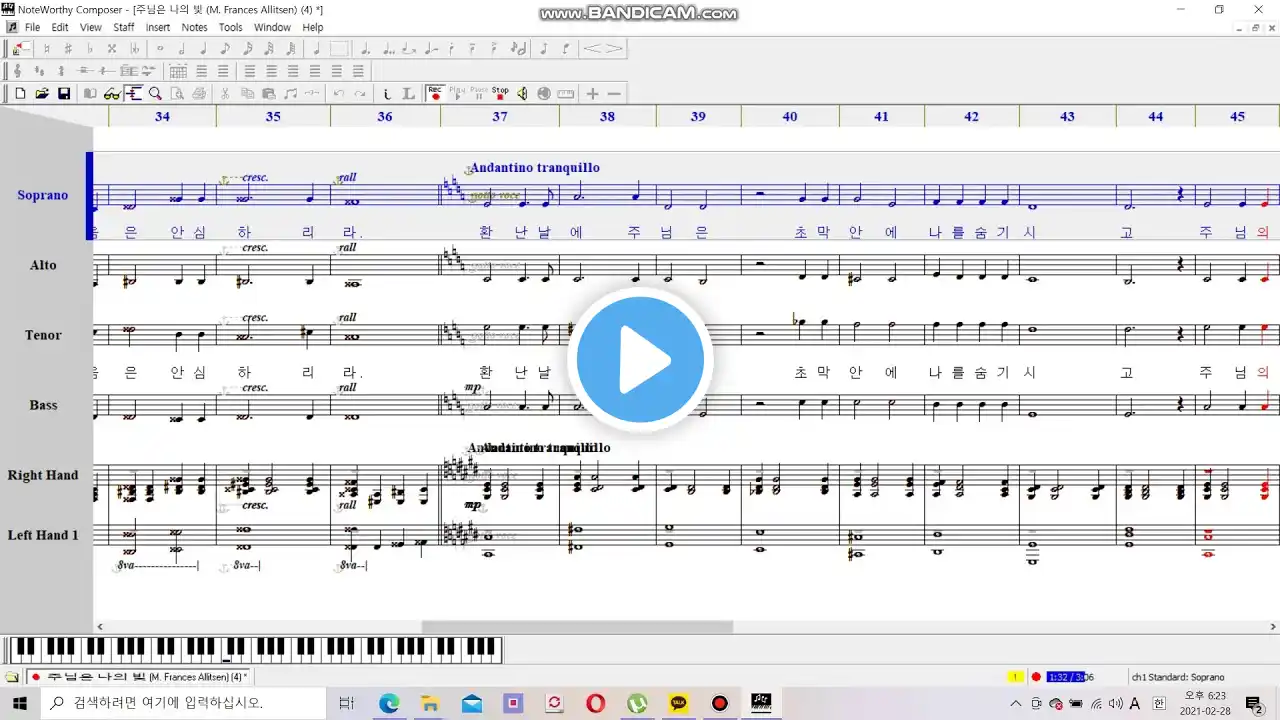The width and height of the screenshot is (1280, 720).
Task: Open Opera browser from taskbar
Action: tap(595, 703)
